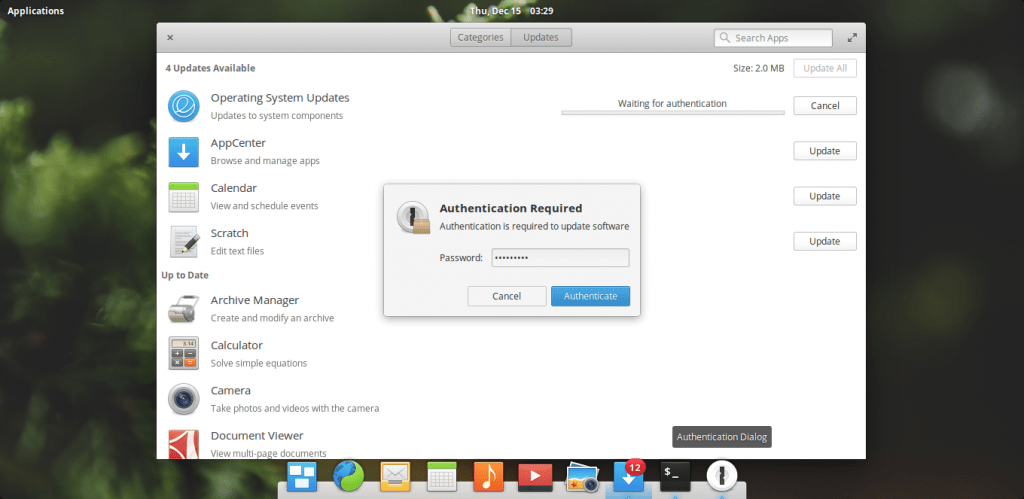Switch to the Categories tab

(481, 38)
